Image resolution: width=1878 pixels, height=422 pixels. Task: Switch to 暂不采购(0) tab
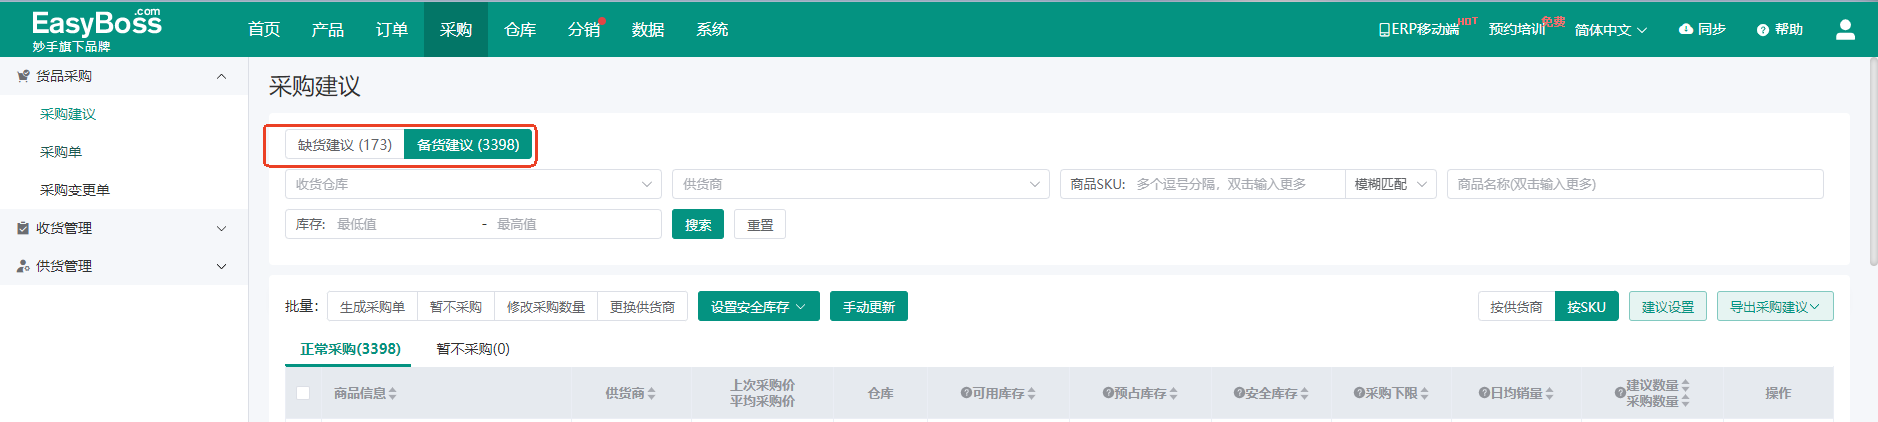[473, 349]
